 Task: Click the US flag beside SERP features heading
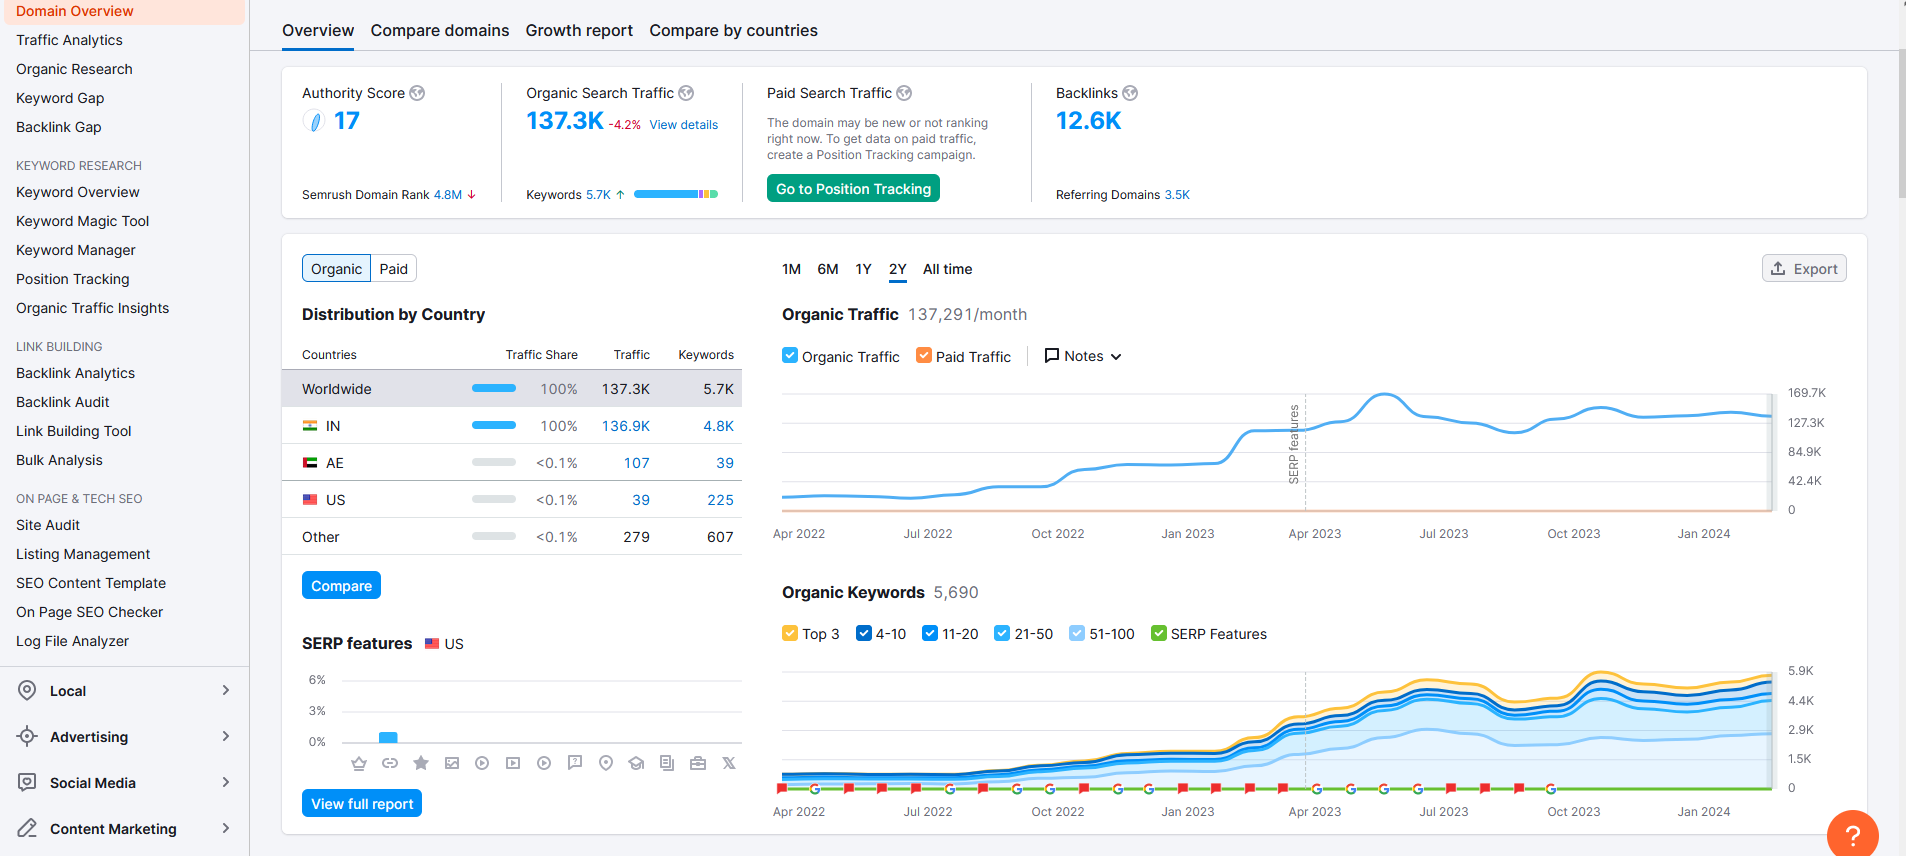click(x=432, y=644)
